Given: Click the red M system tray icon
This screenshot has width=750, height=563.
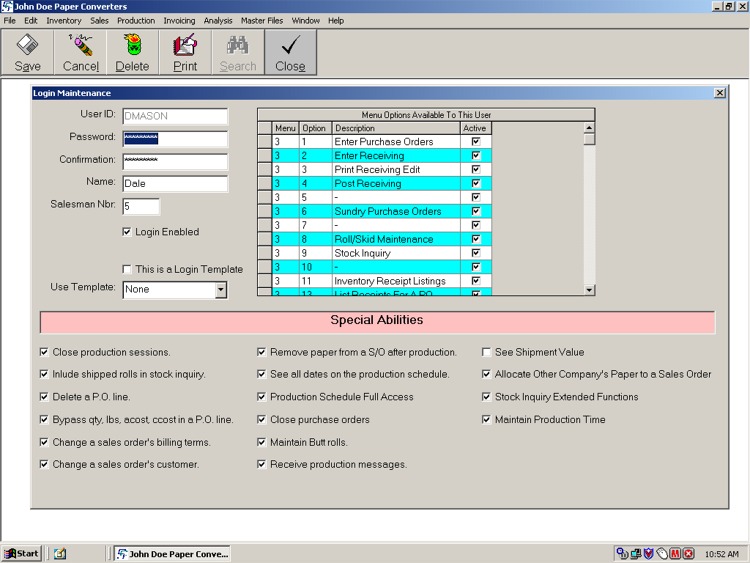Looking at the screenshot, I should pos(675,554).
